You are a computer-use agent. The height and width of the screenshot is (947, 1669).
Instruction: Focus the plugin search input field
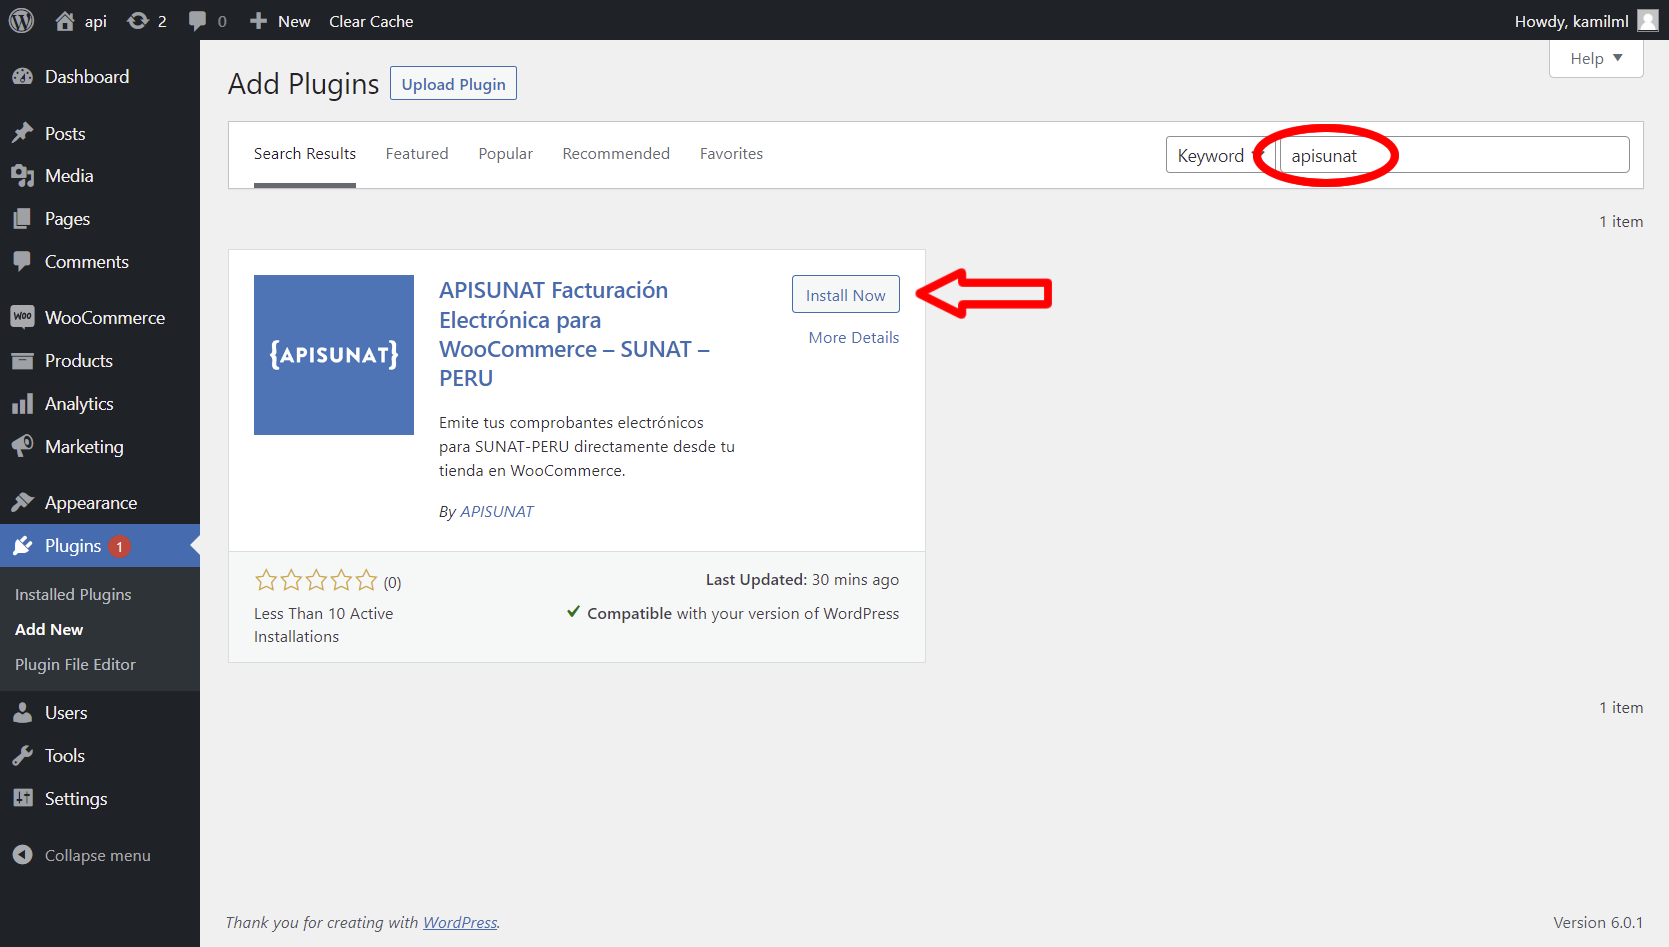point(1455,155)
